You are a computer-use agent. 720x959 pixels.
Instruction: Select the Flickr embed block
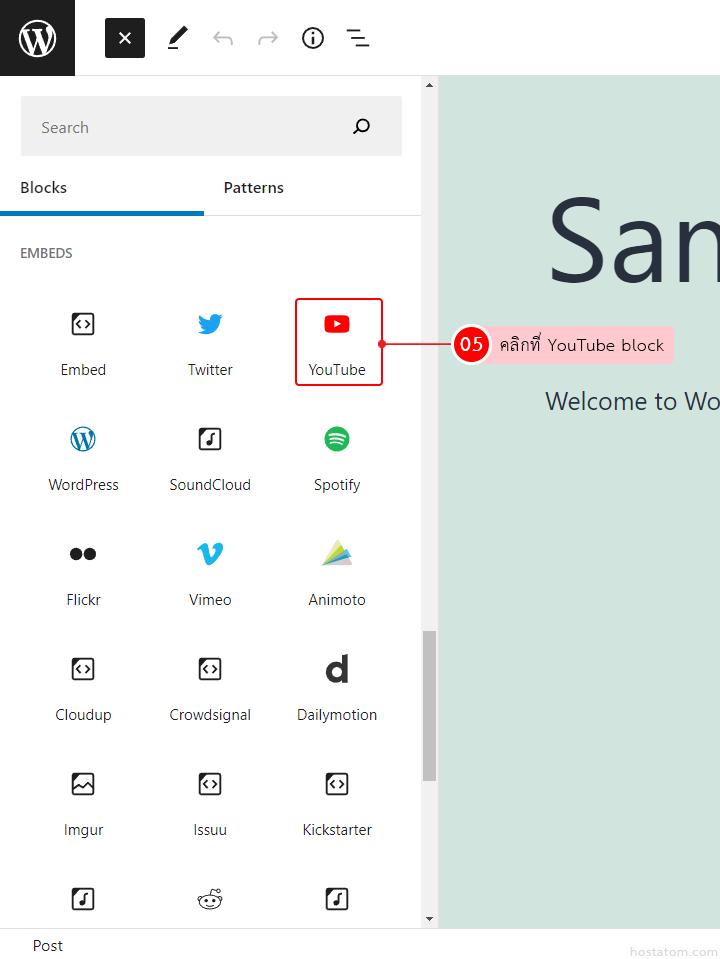coord(83,572)
